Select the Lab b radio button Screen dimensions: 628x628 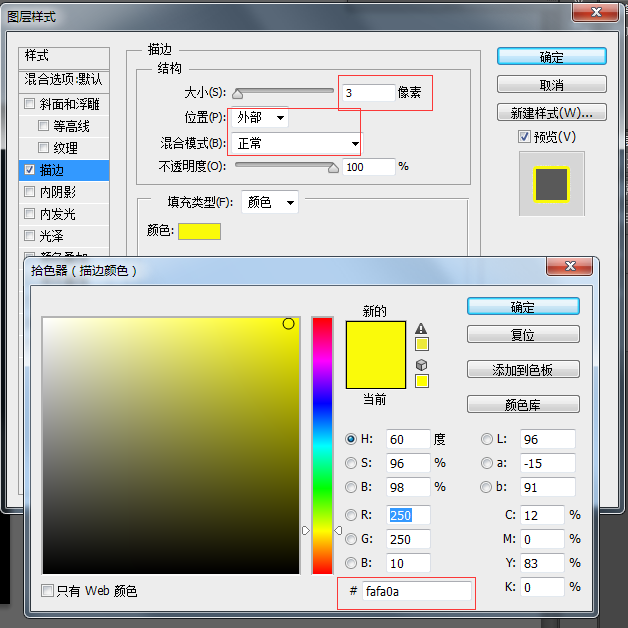(486, 487)
